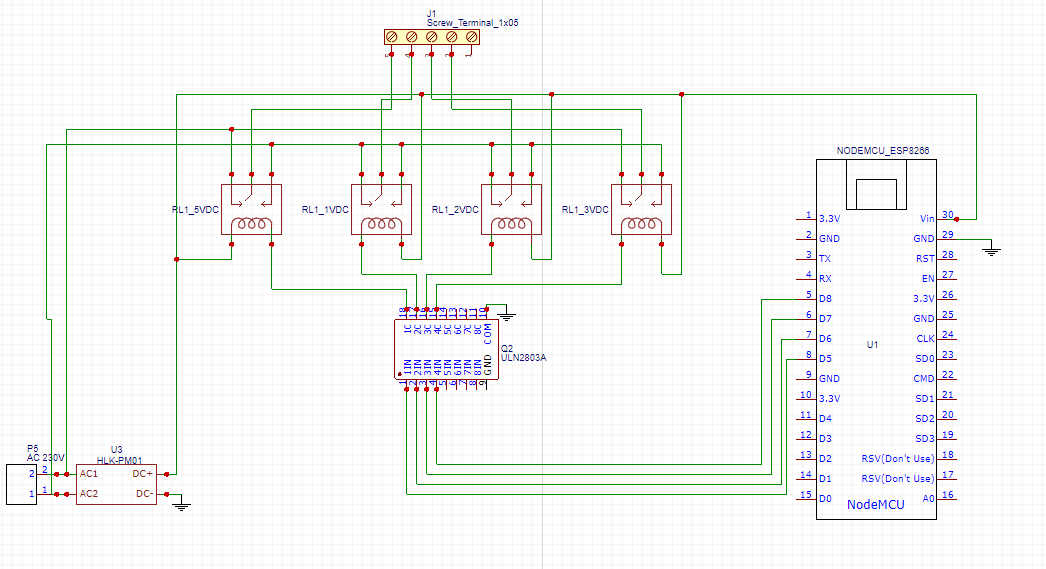The width and height of the screenshot is (1046, 569).
Task: Click the AC 230V label
Action: click(46, 458)
